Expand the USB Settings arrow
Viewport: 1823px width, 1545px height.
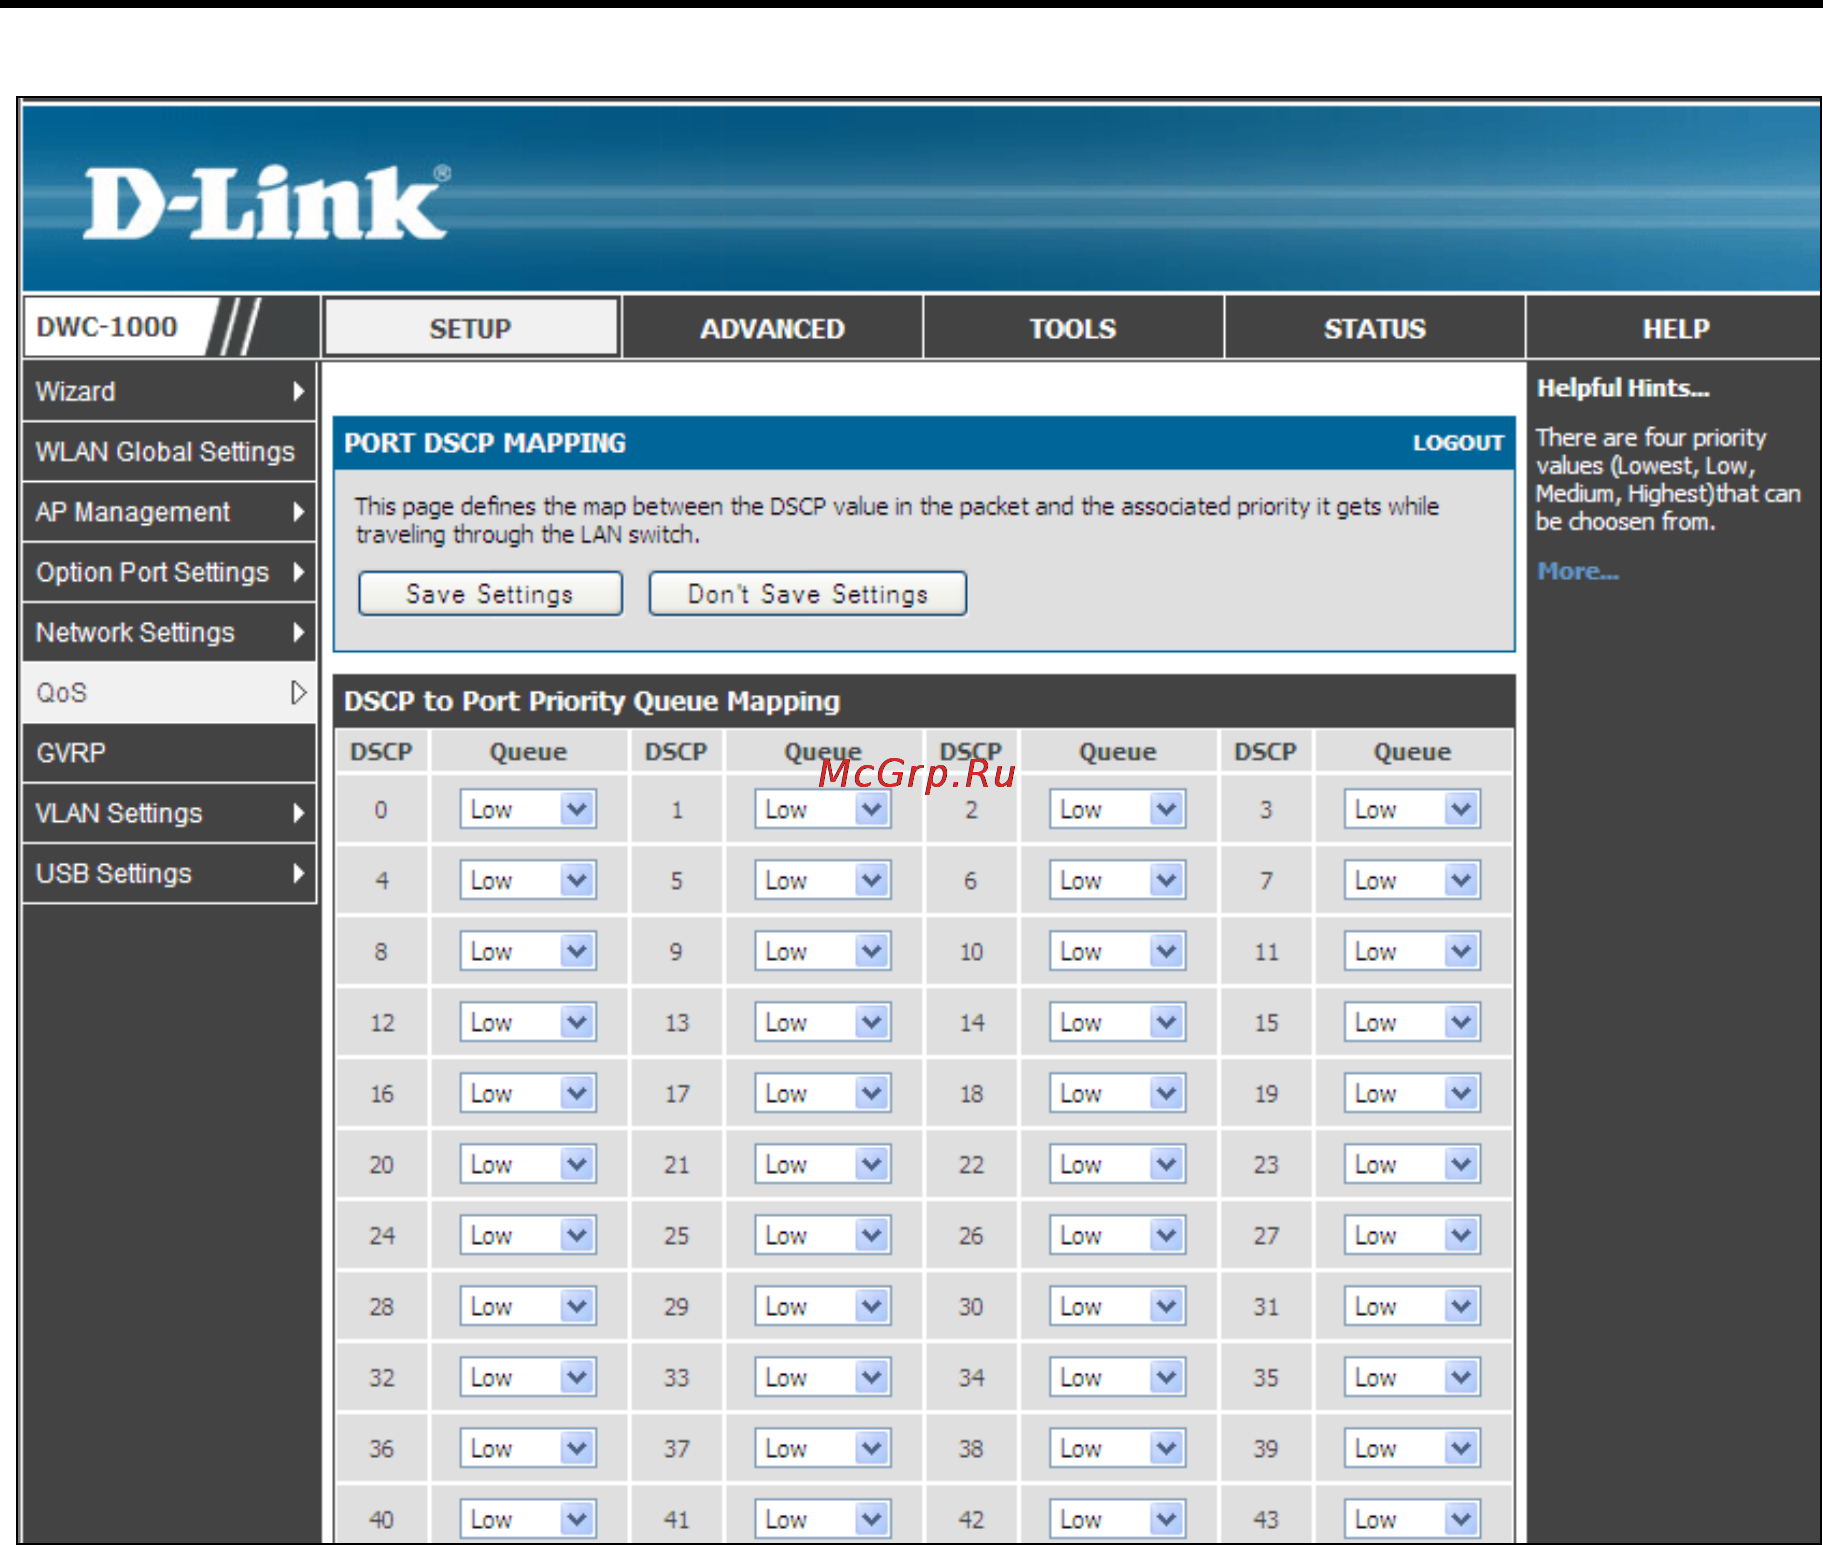click(x=298, y=873)
